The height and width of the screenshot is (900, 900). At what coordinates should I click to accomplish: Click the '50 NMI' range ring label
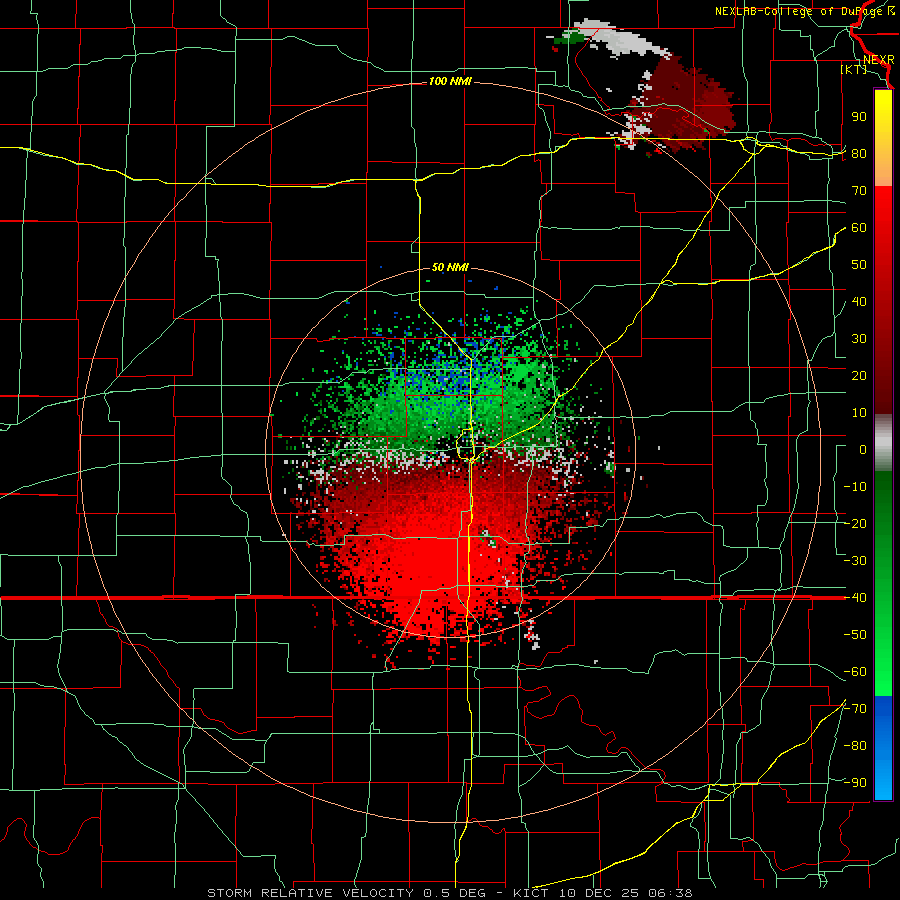(450, 267)
